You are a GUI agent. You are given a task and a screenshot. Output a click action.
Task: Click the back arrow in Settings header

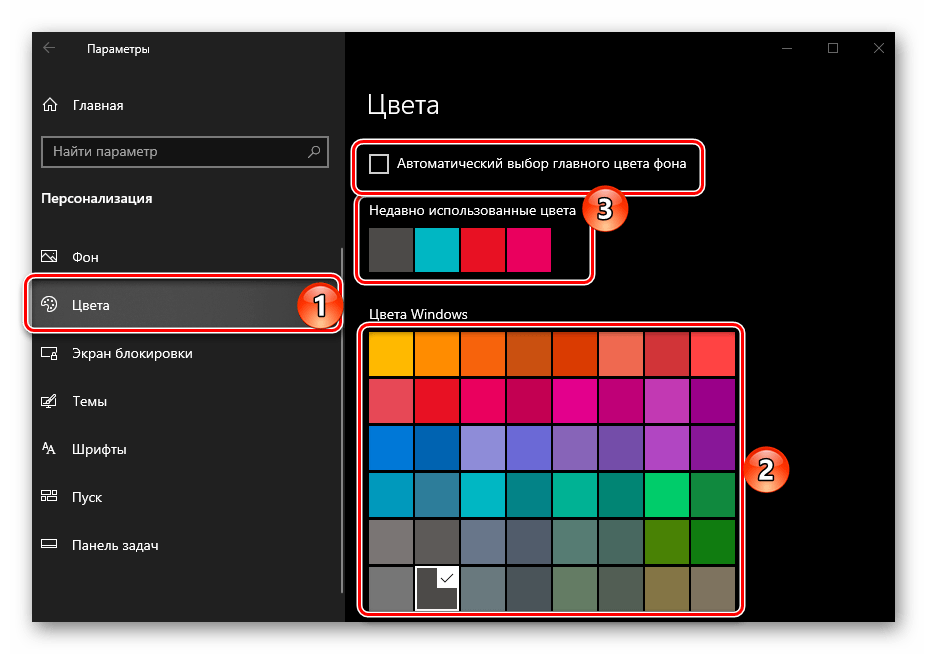pos(49,48)
